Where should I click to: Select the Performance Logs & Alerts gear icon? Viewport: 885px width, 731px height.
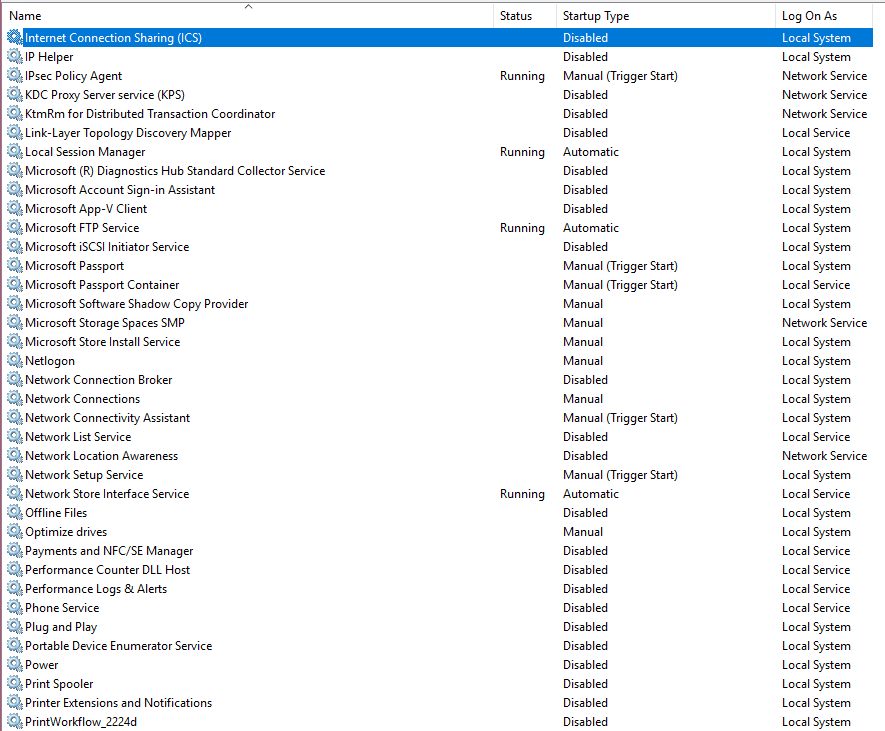point(15,589)
